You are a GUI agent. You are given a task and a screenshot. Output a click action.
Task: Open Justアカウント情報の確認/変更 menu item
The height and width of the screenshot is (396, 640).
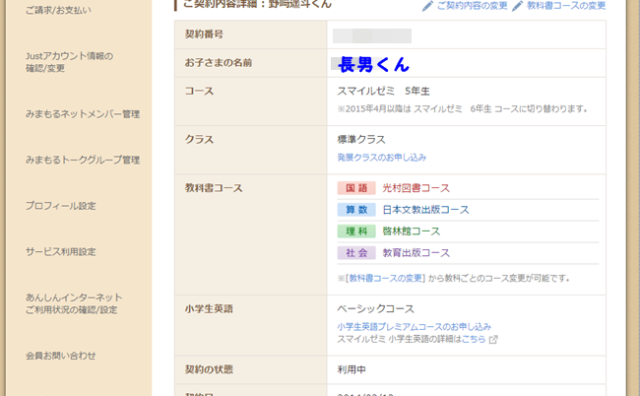69,62
